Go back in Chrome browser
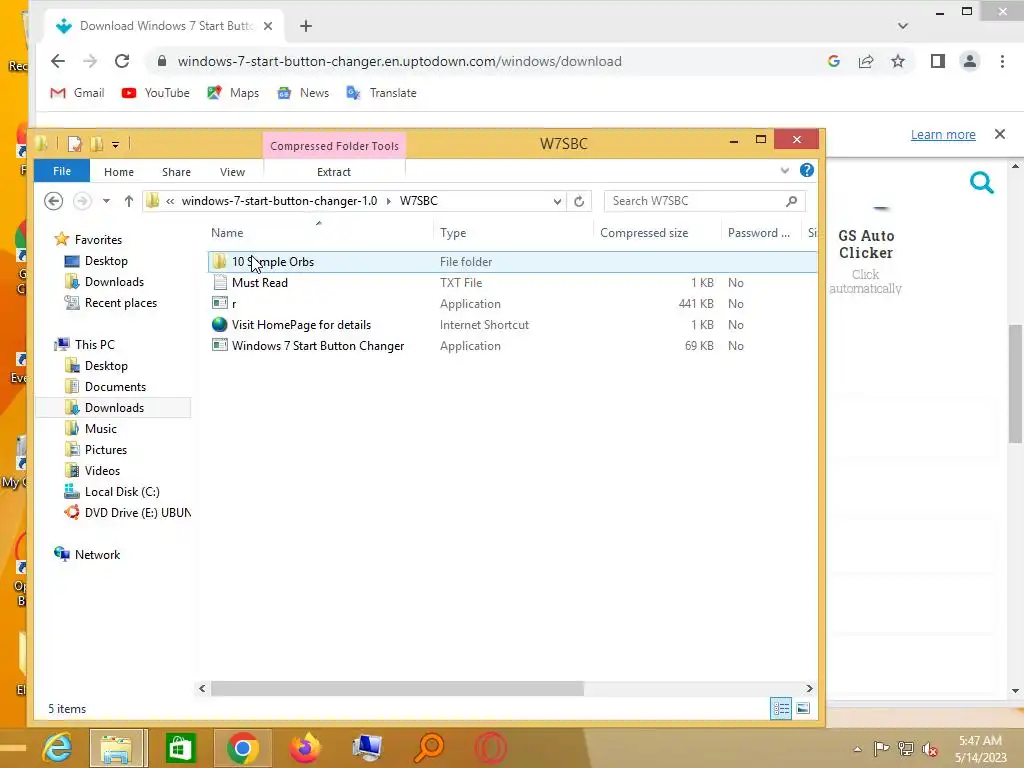1024x768 pixels. point(58,61)
